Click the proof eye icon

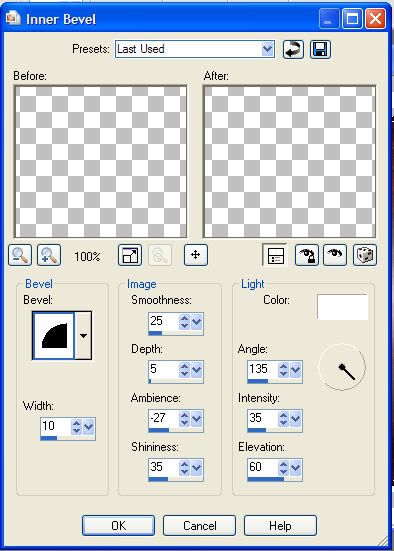[335, 255]
